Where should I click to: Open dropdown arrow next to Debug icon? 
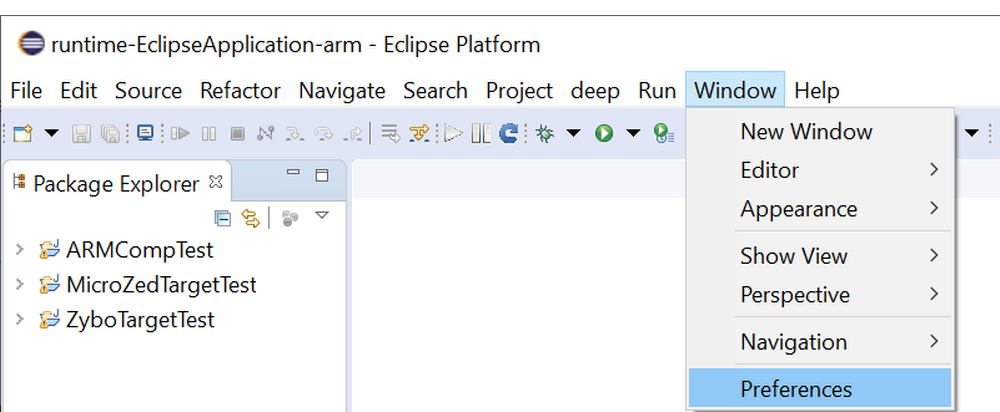(x=573, y=132)
